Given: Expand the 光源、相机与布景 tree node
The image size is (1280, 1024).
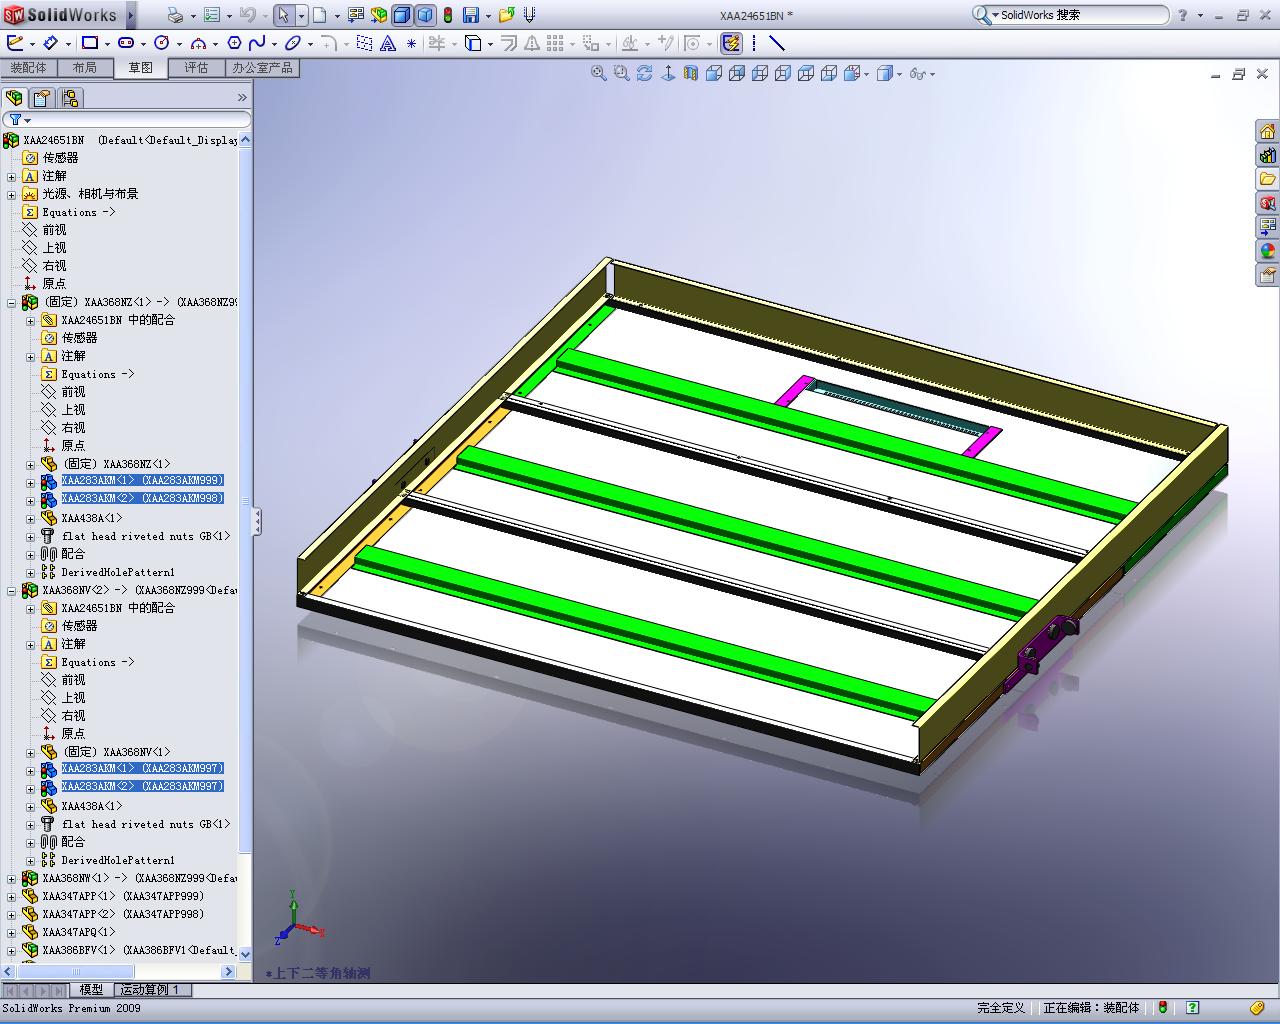Looking at the screenshot, I should 12,194.
